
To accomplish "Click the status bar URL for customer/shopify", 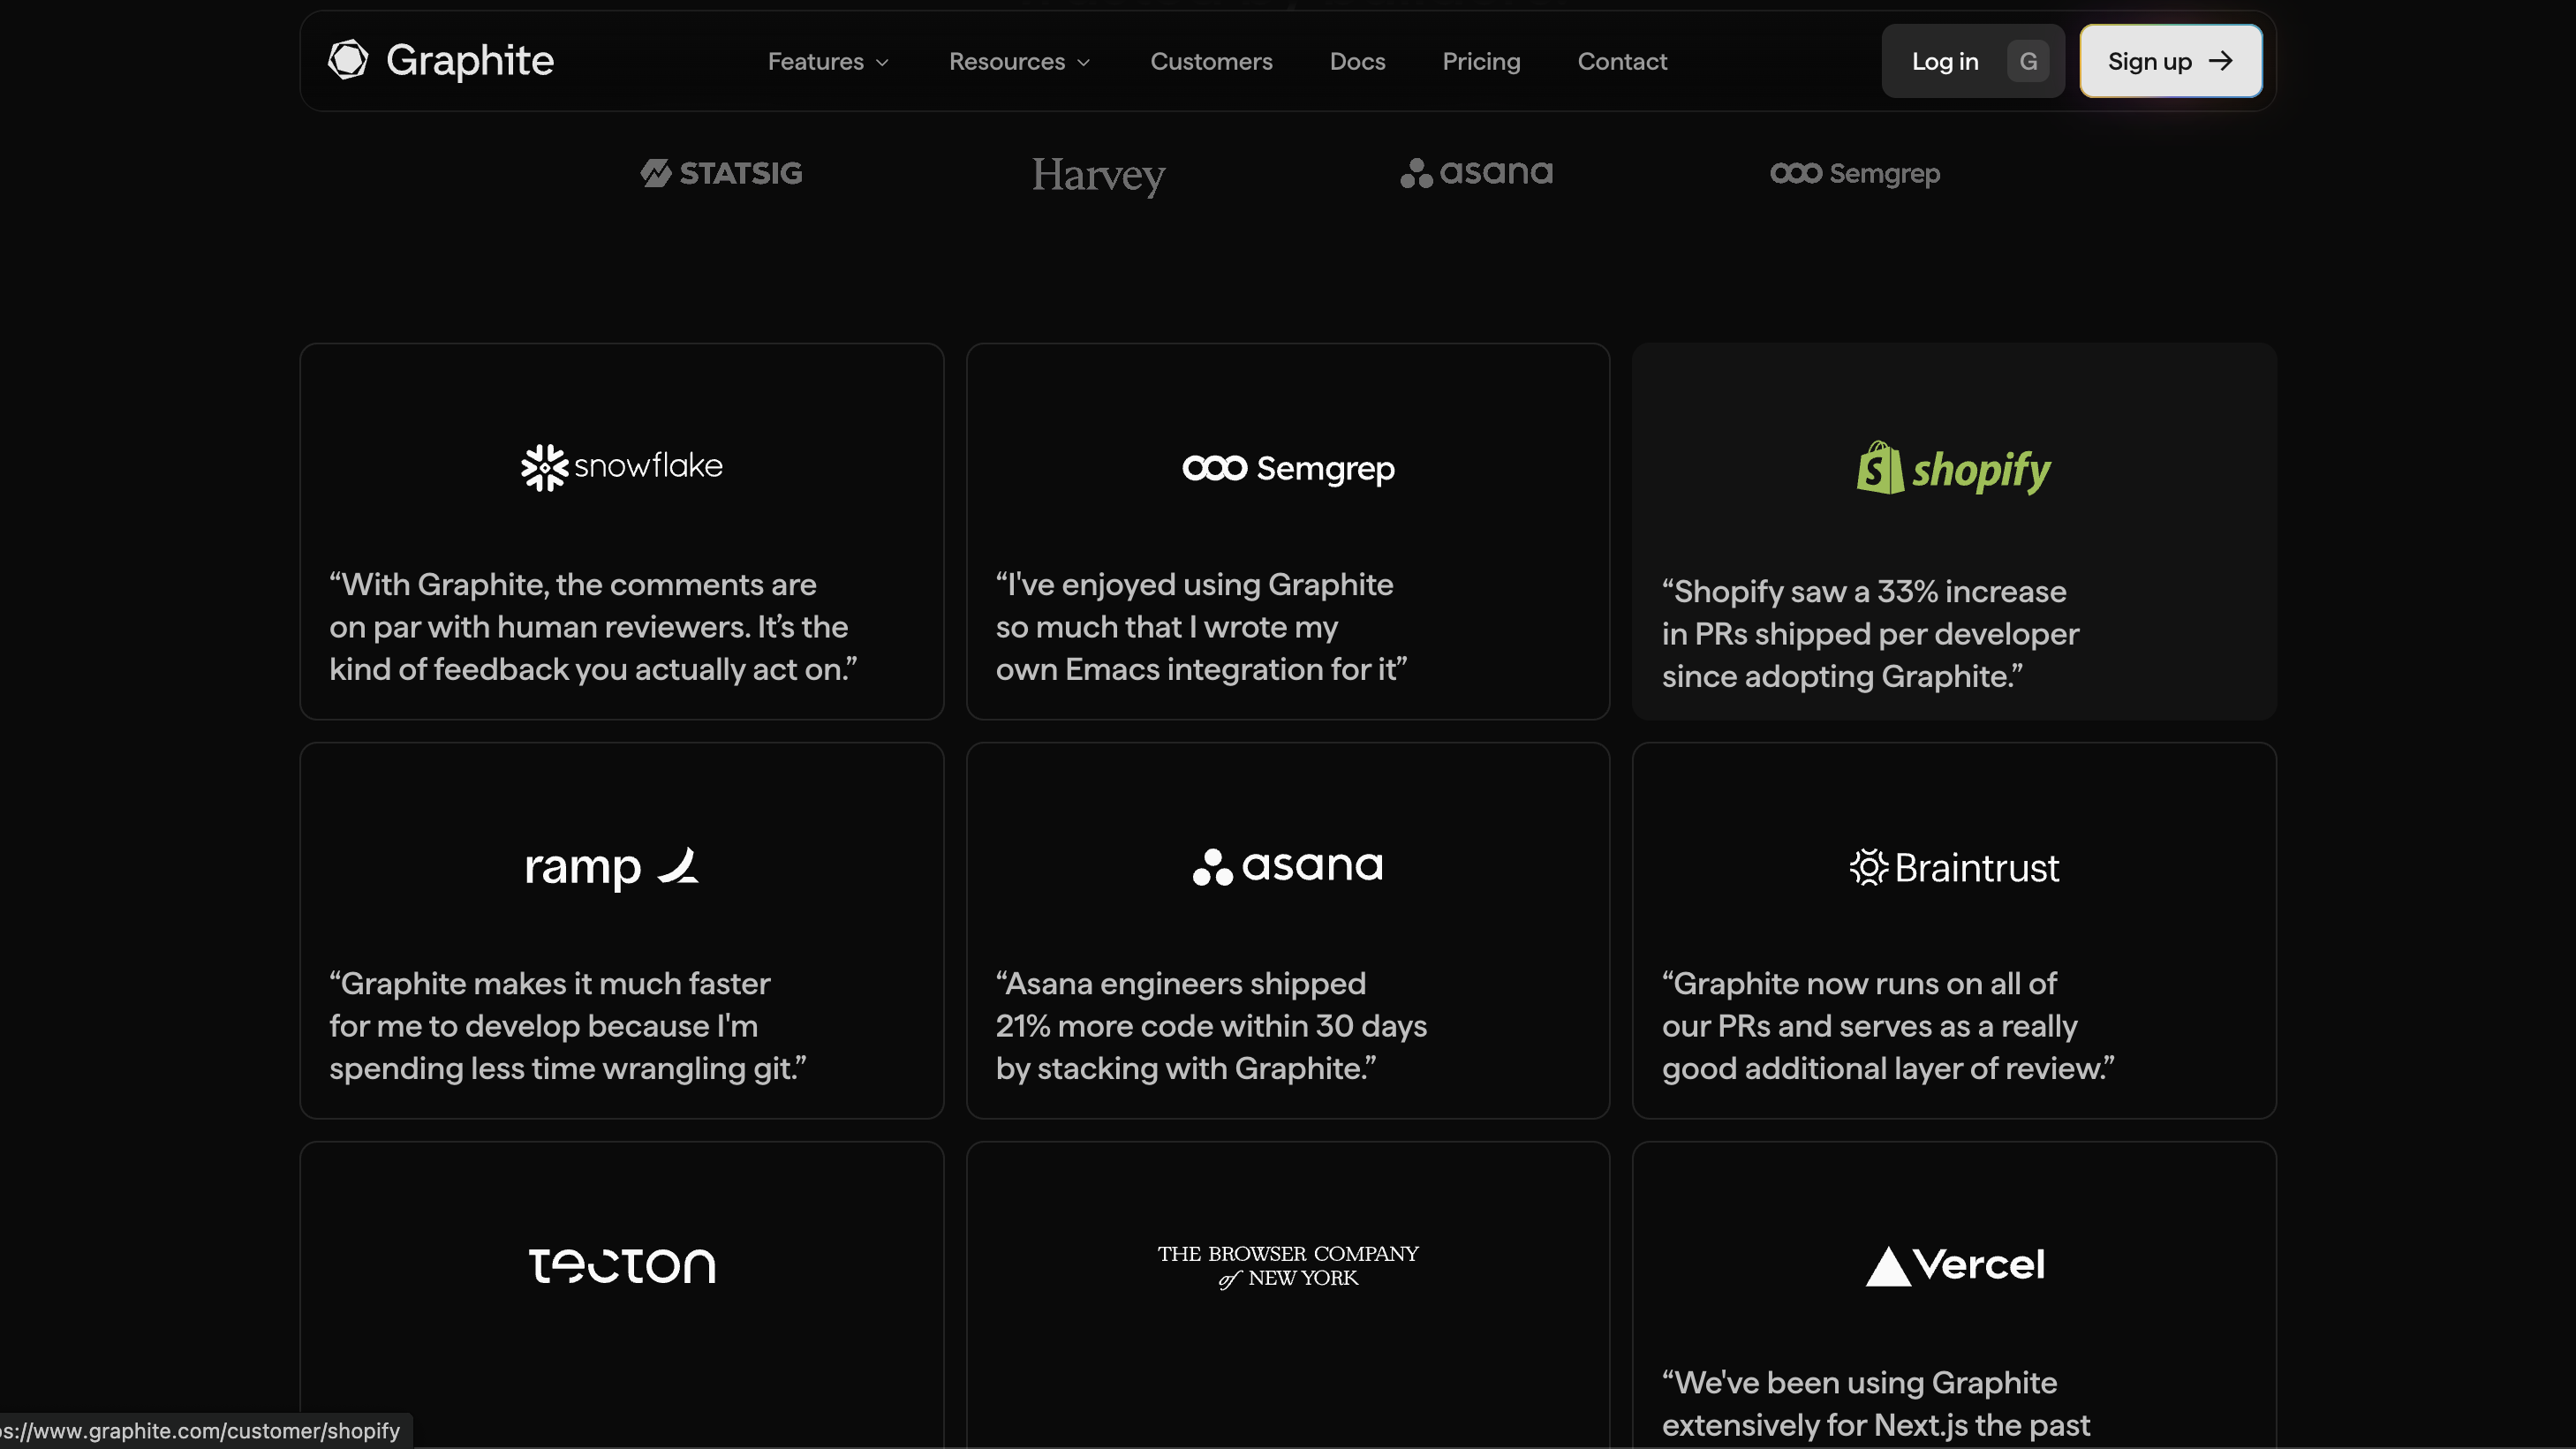I will coord(200,1431).
